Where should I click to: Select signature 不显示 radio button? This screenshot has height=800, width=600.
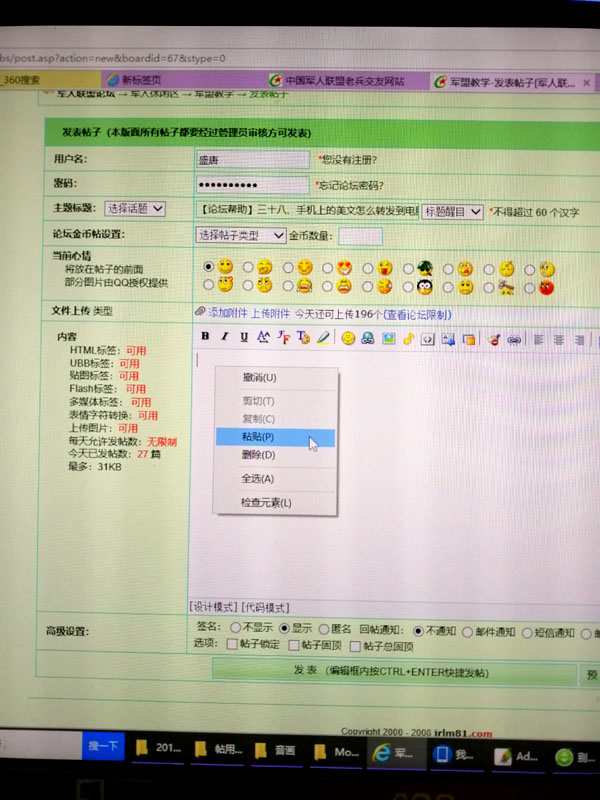pyautogui.click(x=236, y=627)
